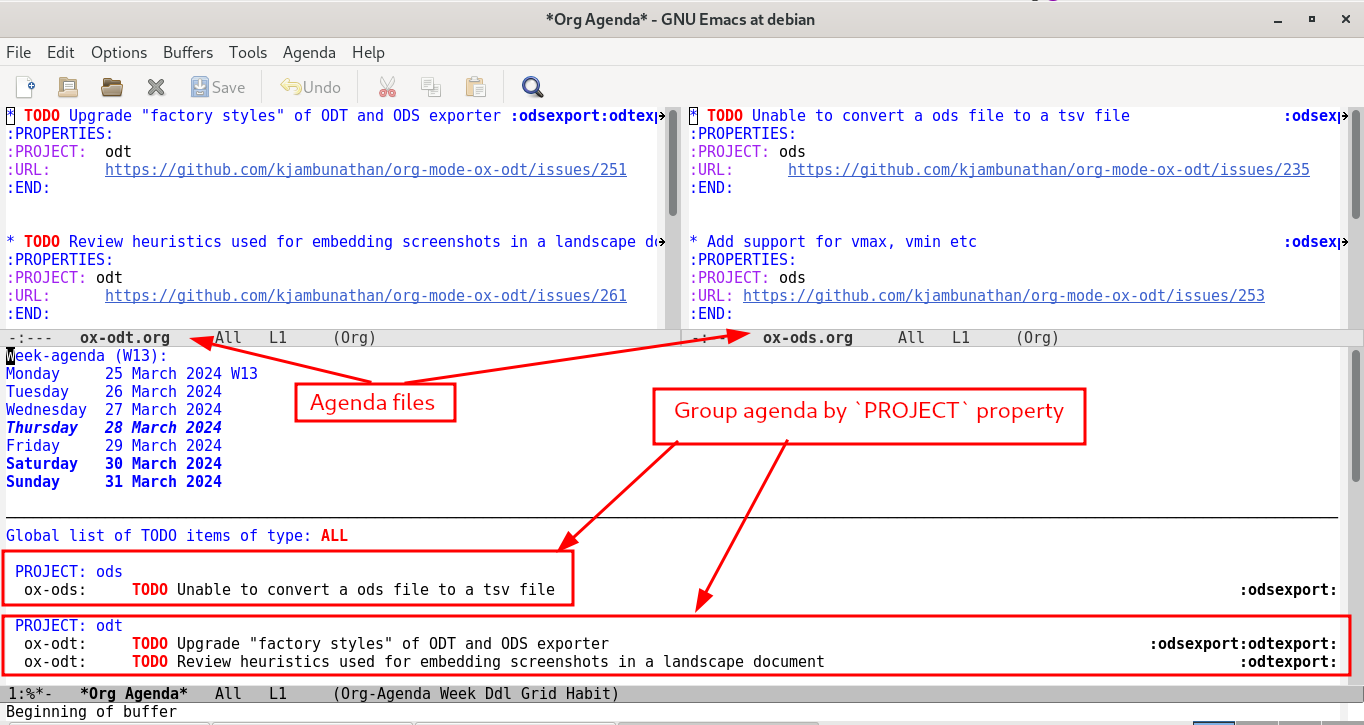Click the Copy toolbar icon
This screenshot has width=1364, height=725.
[431, 87]
